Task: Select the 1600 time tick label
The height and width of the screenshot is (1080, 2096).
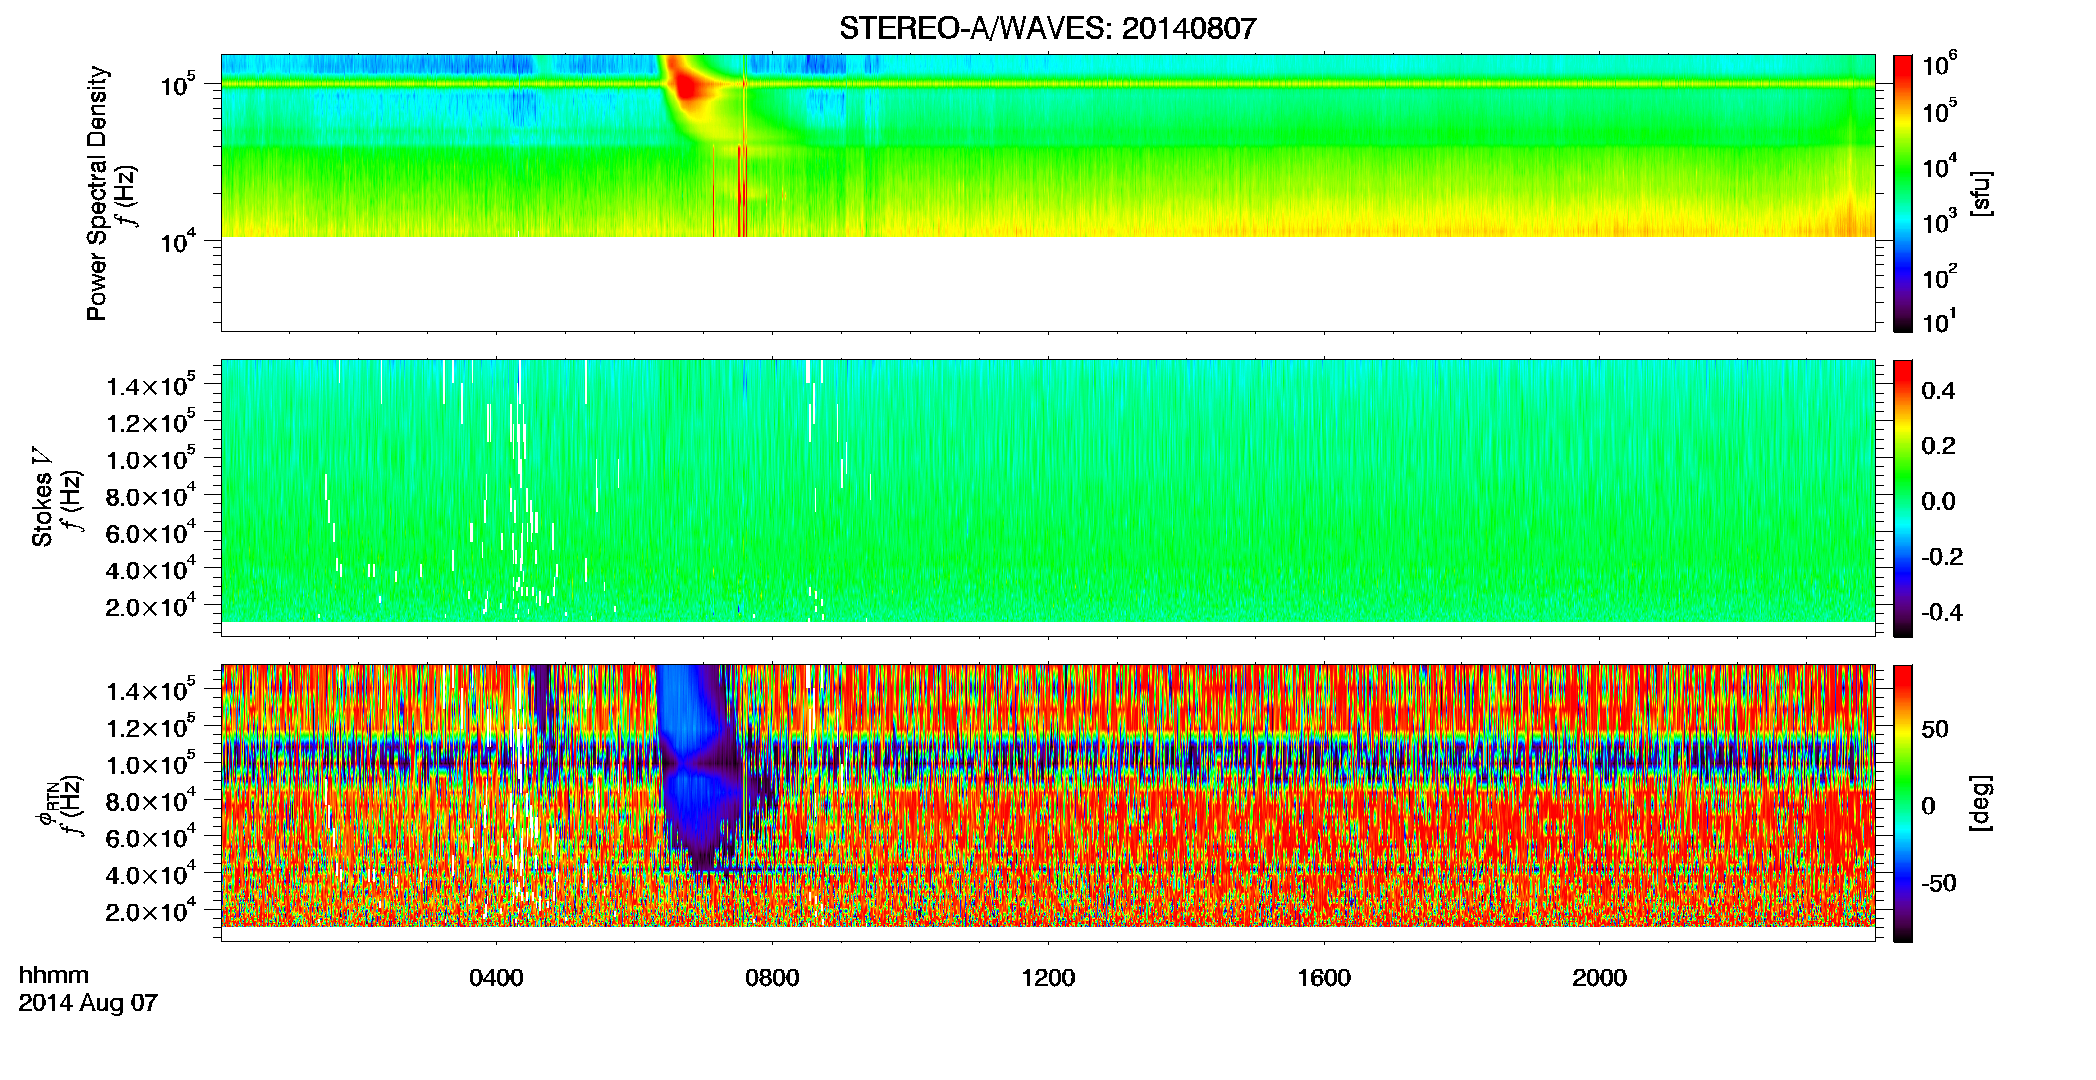Action: click(1324, 978)
